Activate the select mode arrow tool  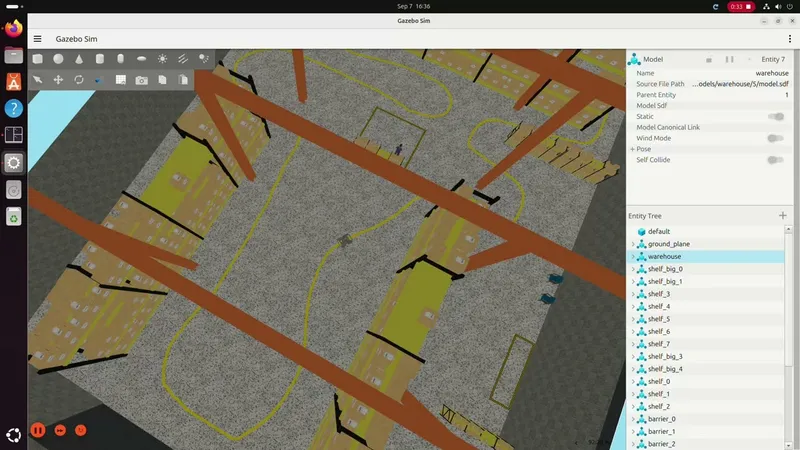38,80
